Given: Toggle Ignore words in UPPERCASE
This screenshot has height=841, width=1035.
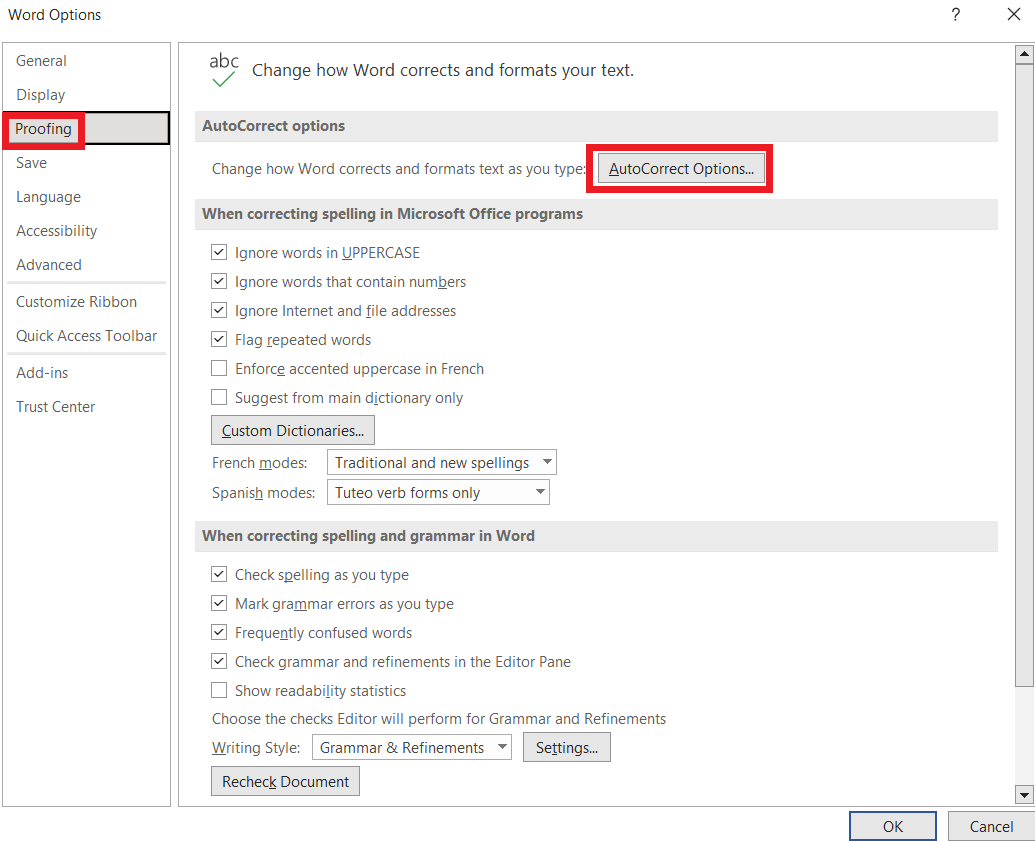Looking at the screenshot, I should tap(218, 252).
